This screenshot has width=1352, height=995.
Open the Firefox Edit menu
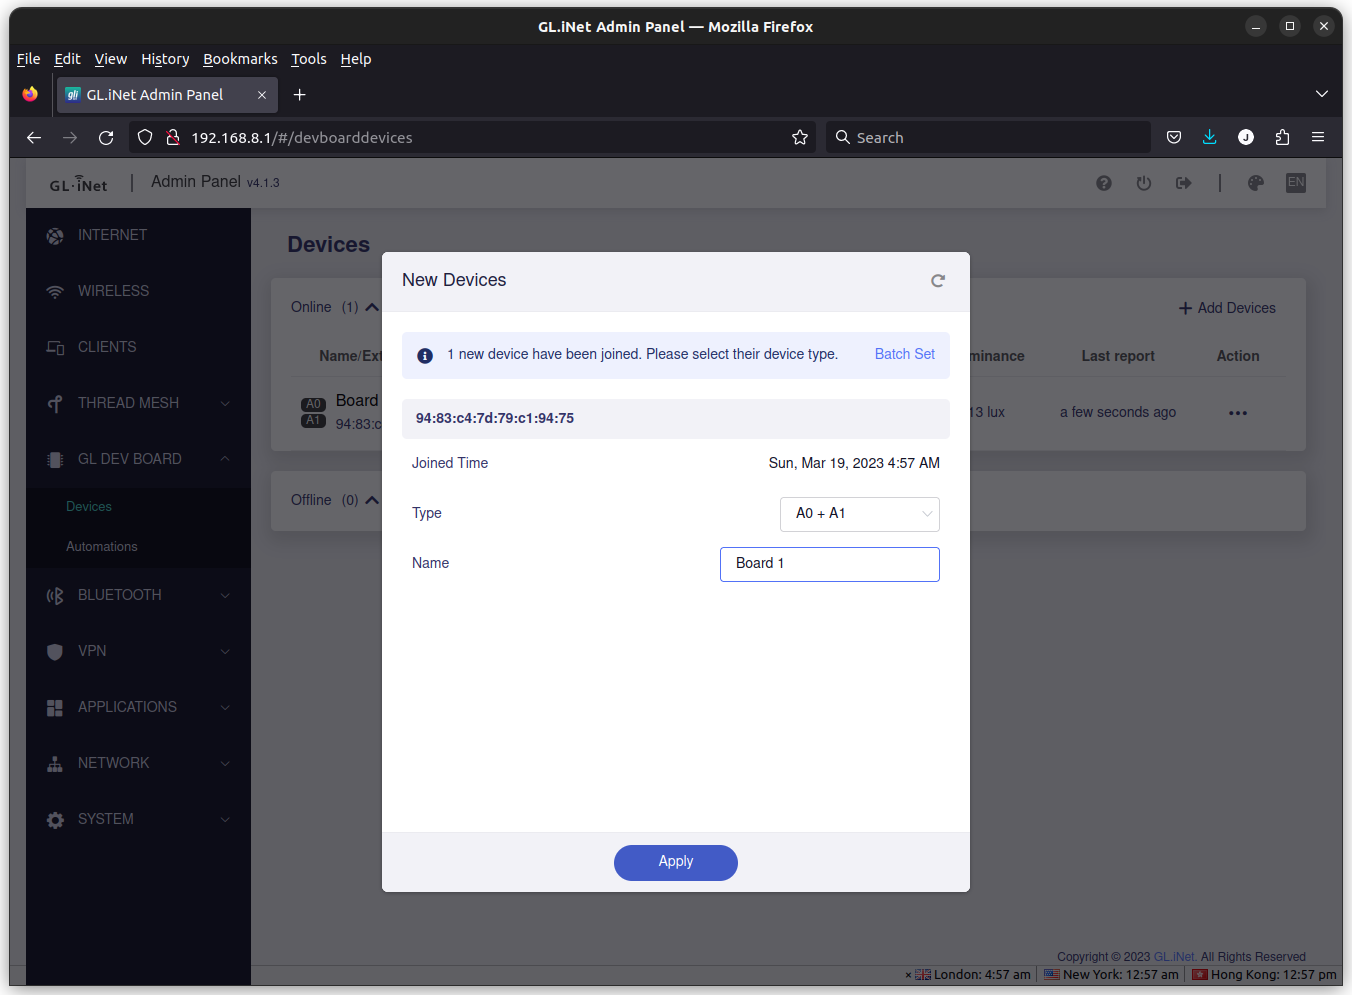click(67, 59)
